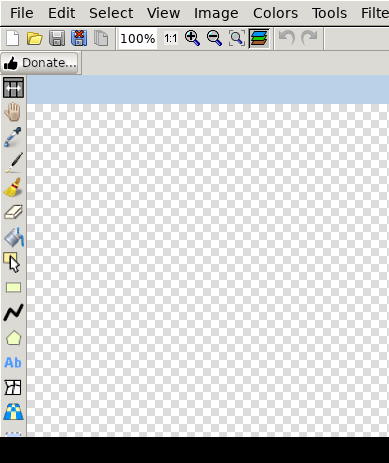Zoom in with the plus magnifier

click(x=192, y=38)
